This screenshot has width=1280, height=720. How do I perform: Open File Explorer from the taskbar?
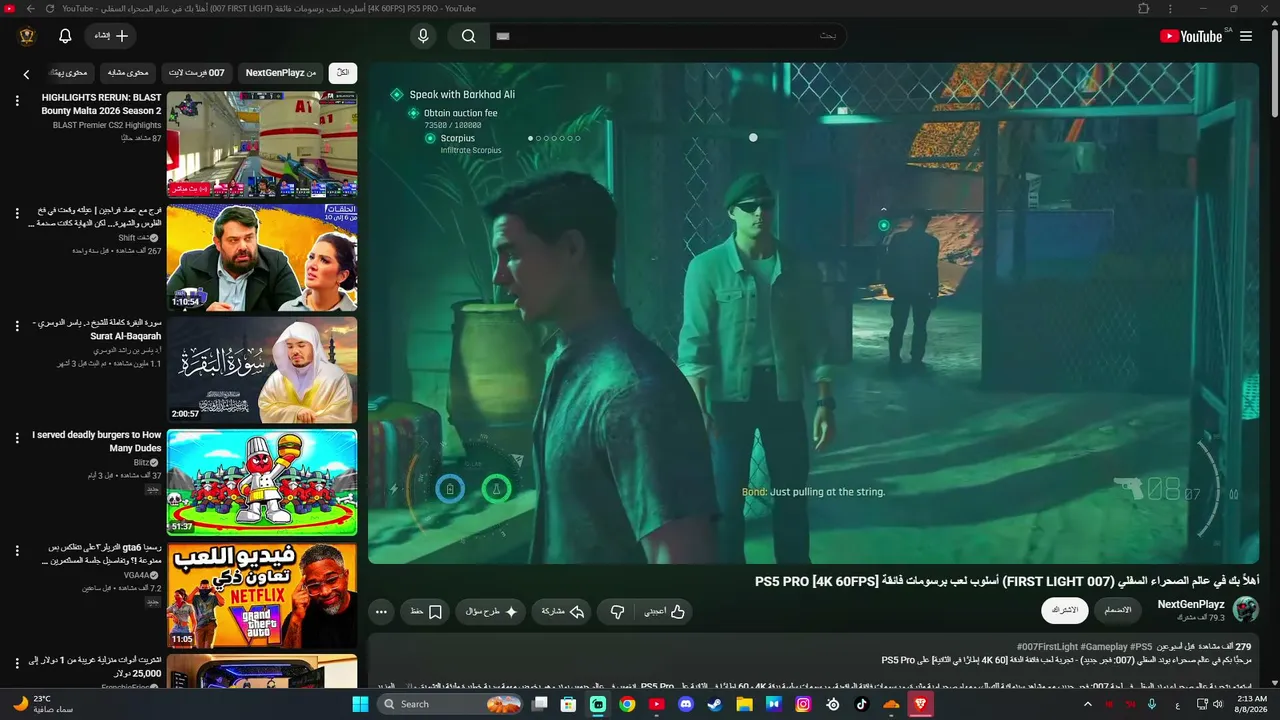click(744, 704)
